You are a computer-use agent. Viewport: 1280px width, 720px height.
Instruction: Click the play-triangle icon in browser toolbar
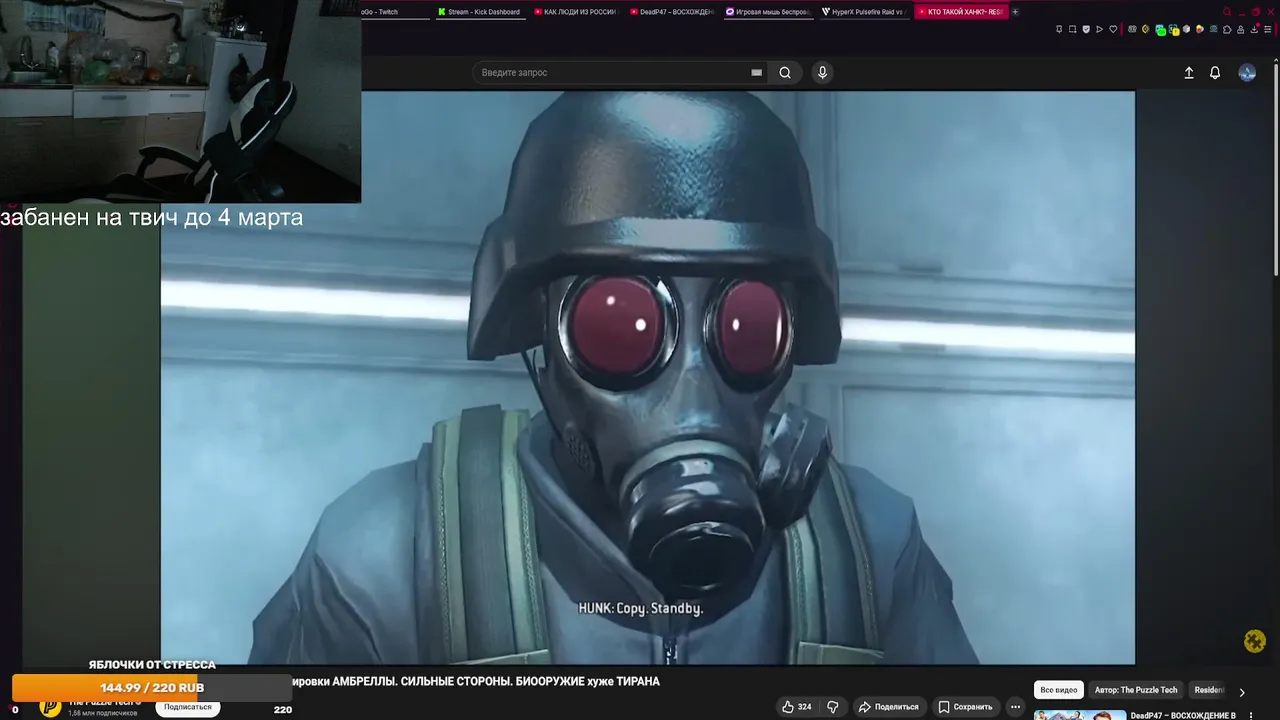pos(1099,29)
